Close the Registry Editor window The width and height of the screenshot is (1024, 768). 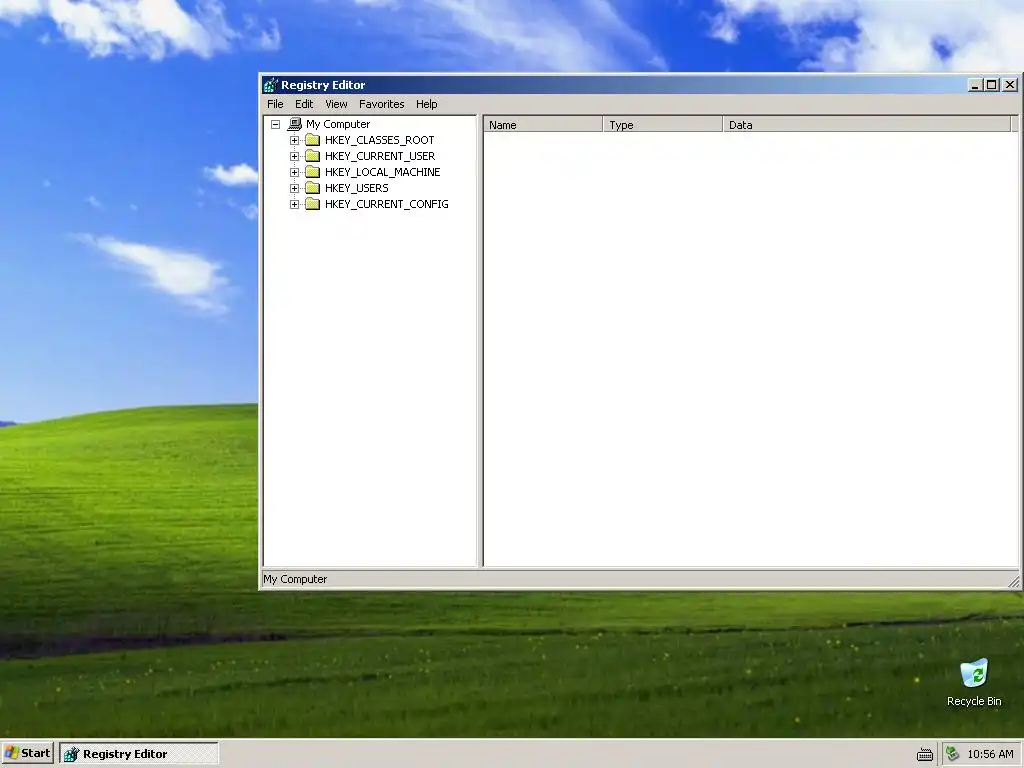pyautogui.click(x=1010, y=85)
